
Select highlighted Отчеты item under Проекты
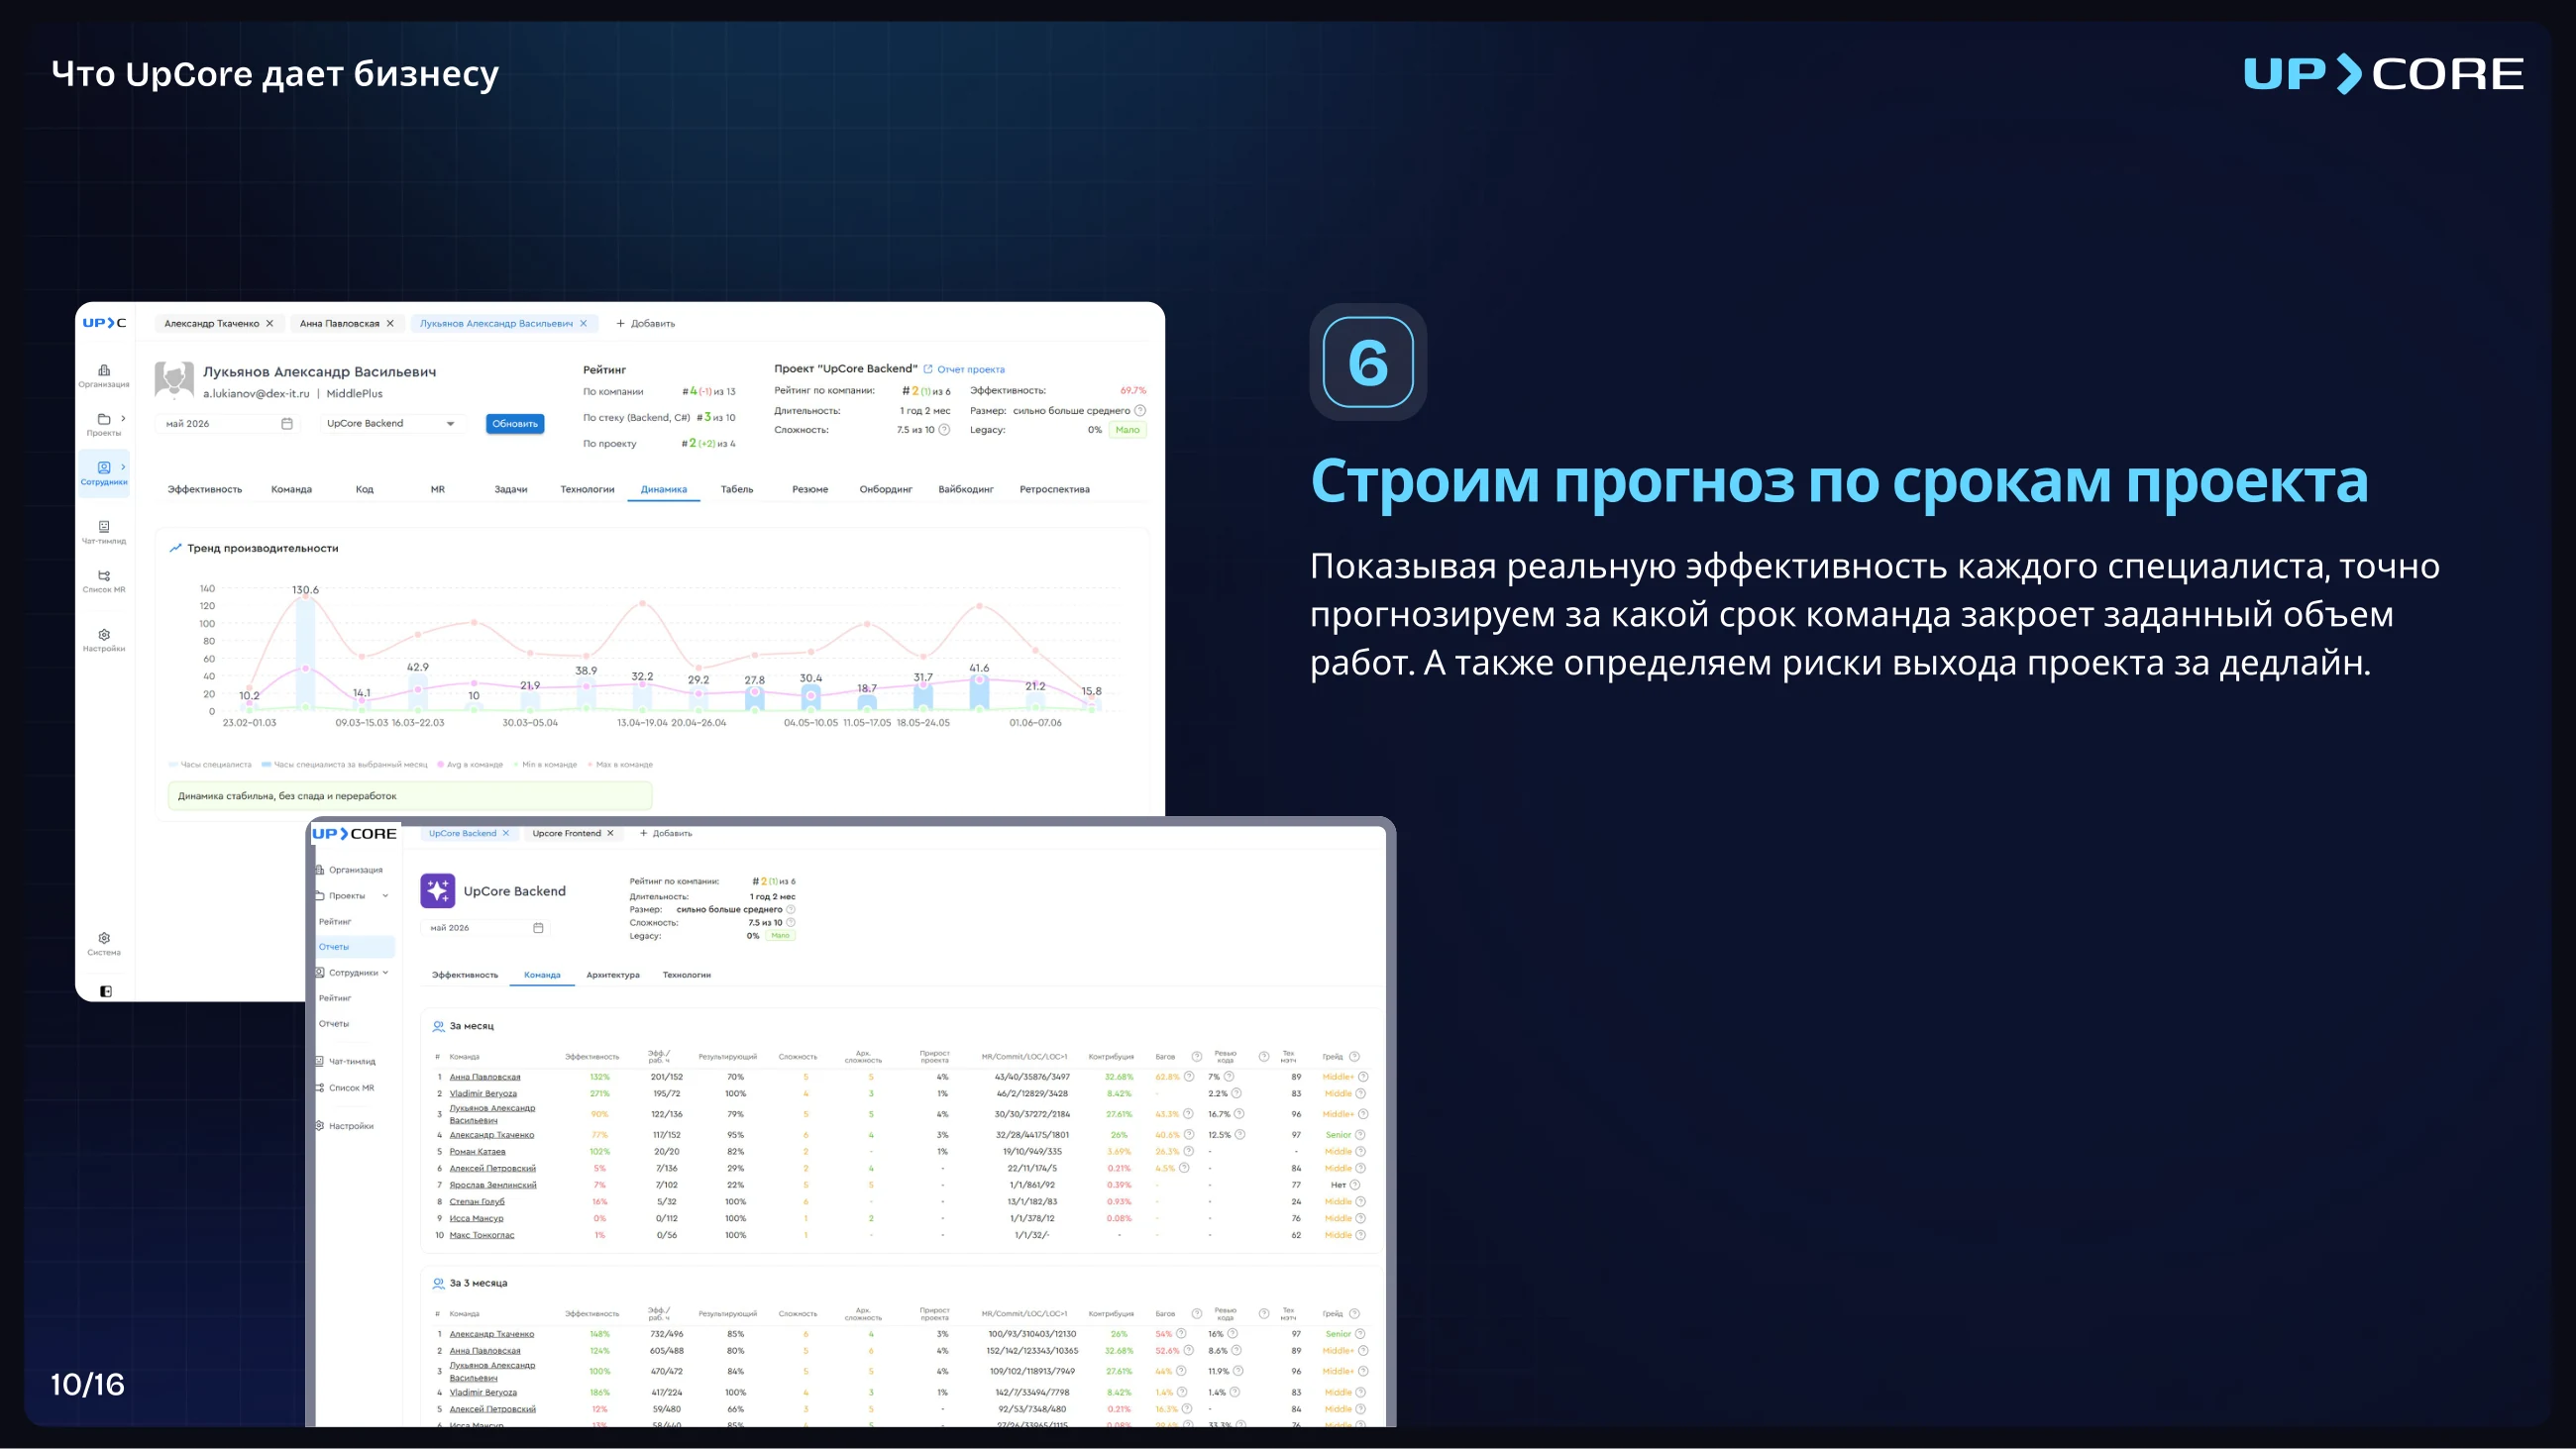coord(354,947)
